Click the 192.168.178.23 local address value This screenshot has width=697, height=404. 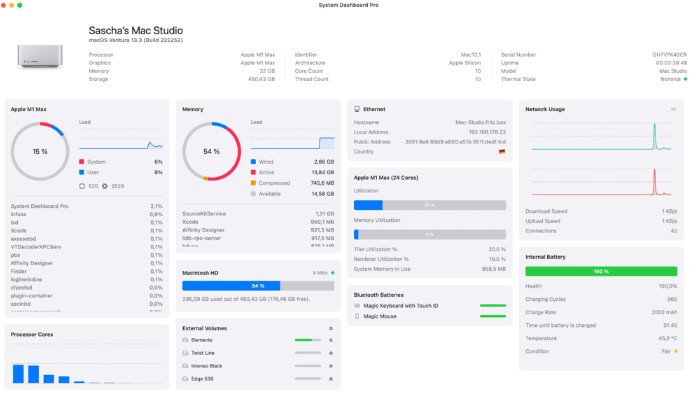[487, 132]
